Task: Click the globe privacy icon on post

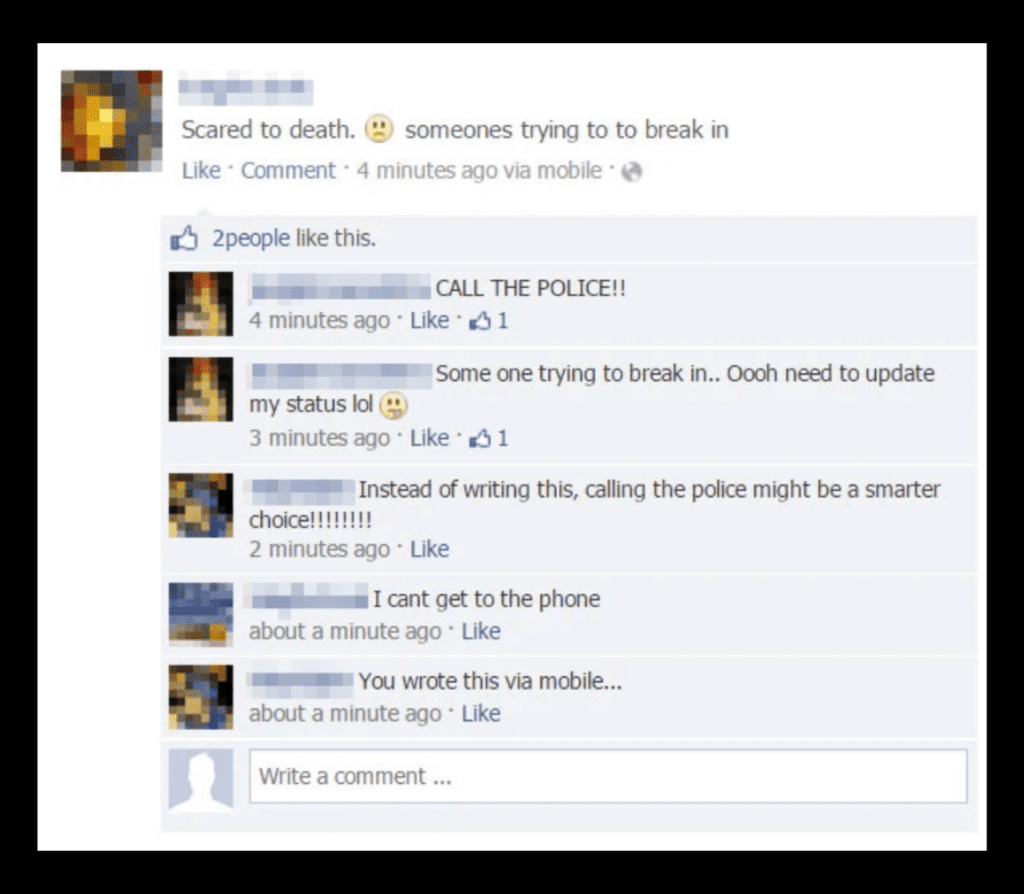Action: (x=631, y=172)
